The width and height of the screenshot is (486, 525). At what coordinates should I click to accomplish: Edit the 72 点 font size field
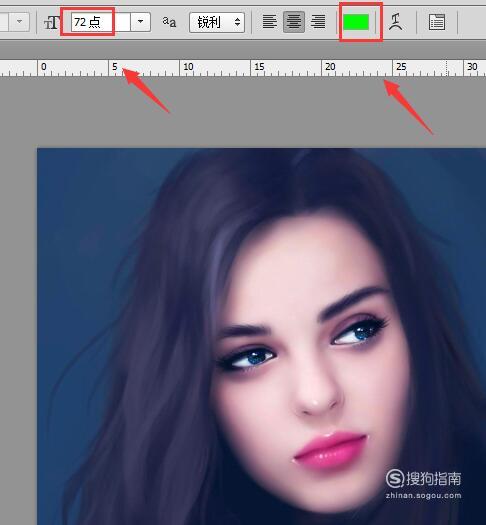pyautogui.click(x=100, y=22)
